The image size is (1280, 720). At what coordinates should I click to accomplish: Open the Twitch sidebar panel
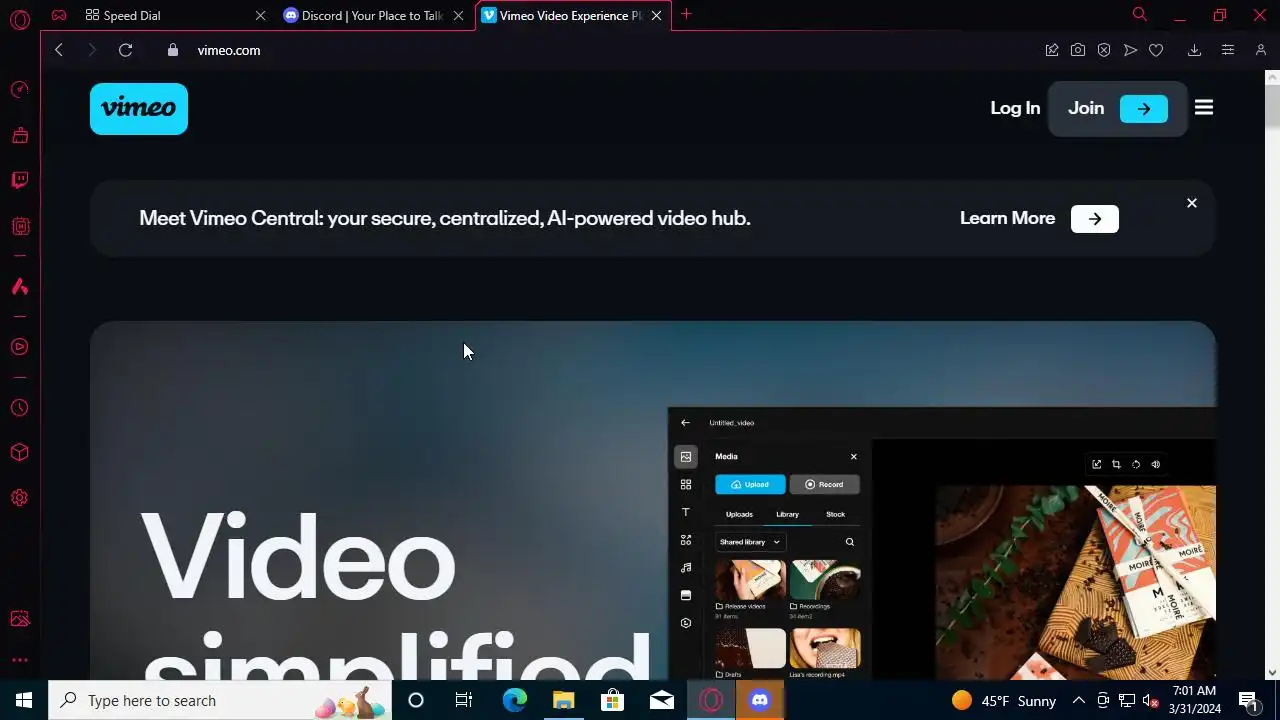[x=19, y=180]
